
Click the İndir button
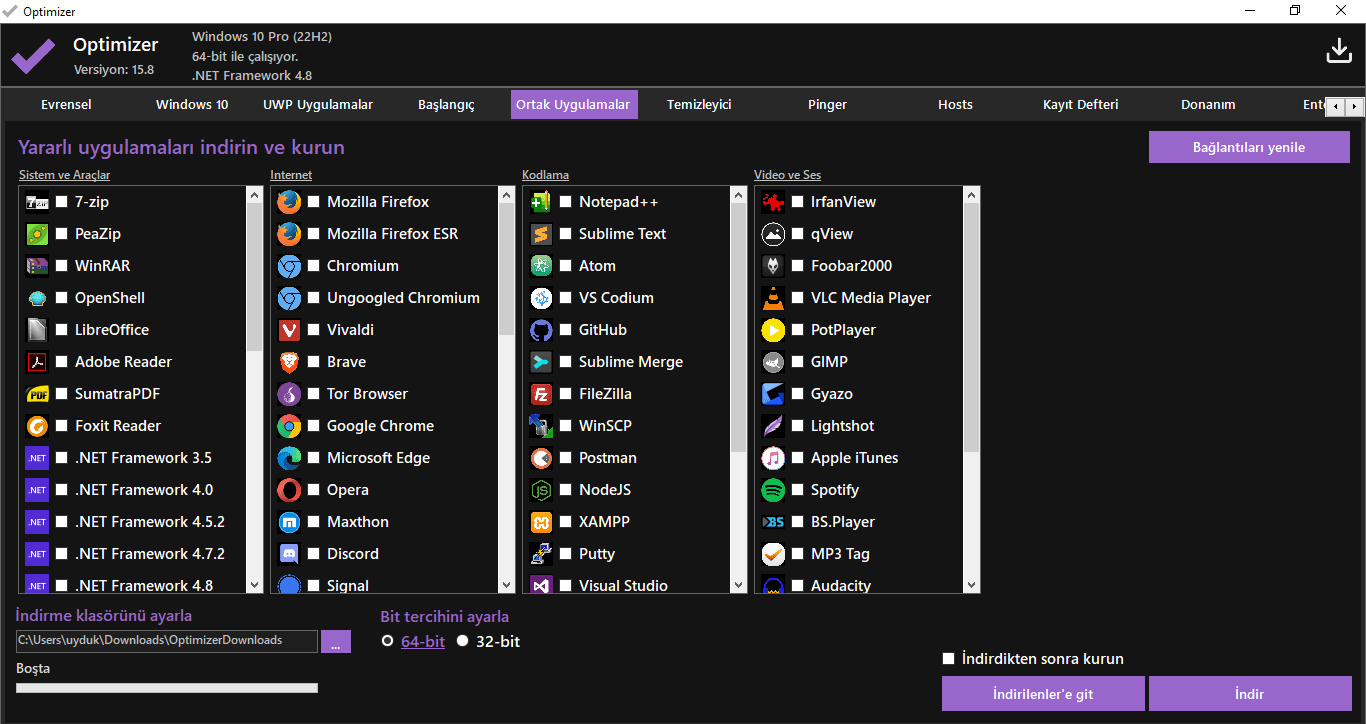pyautogui.click(x=1250, y=694)
